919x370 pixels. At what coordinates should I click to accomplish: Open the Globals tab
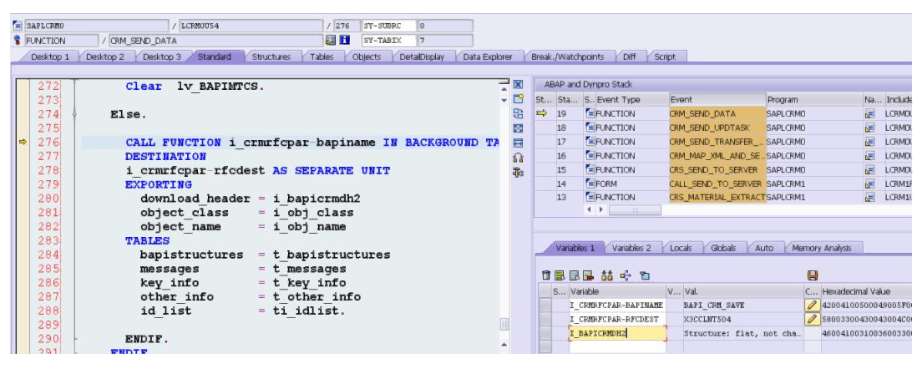pyautogui.click(x=723, y=248)
